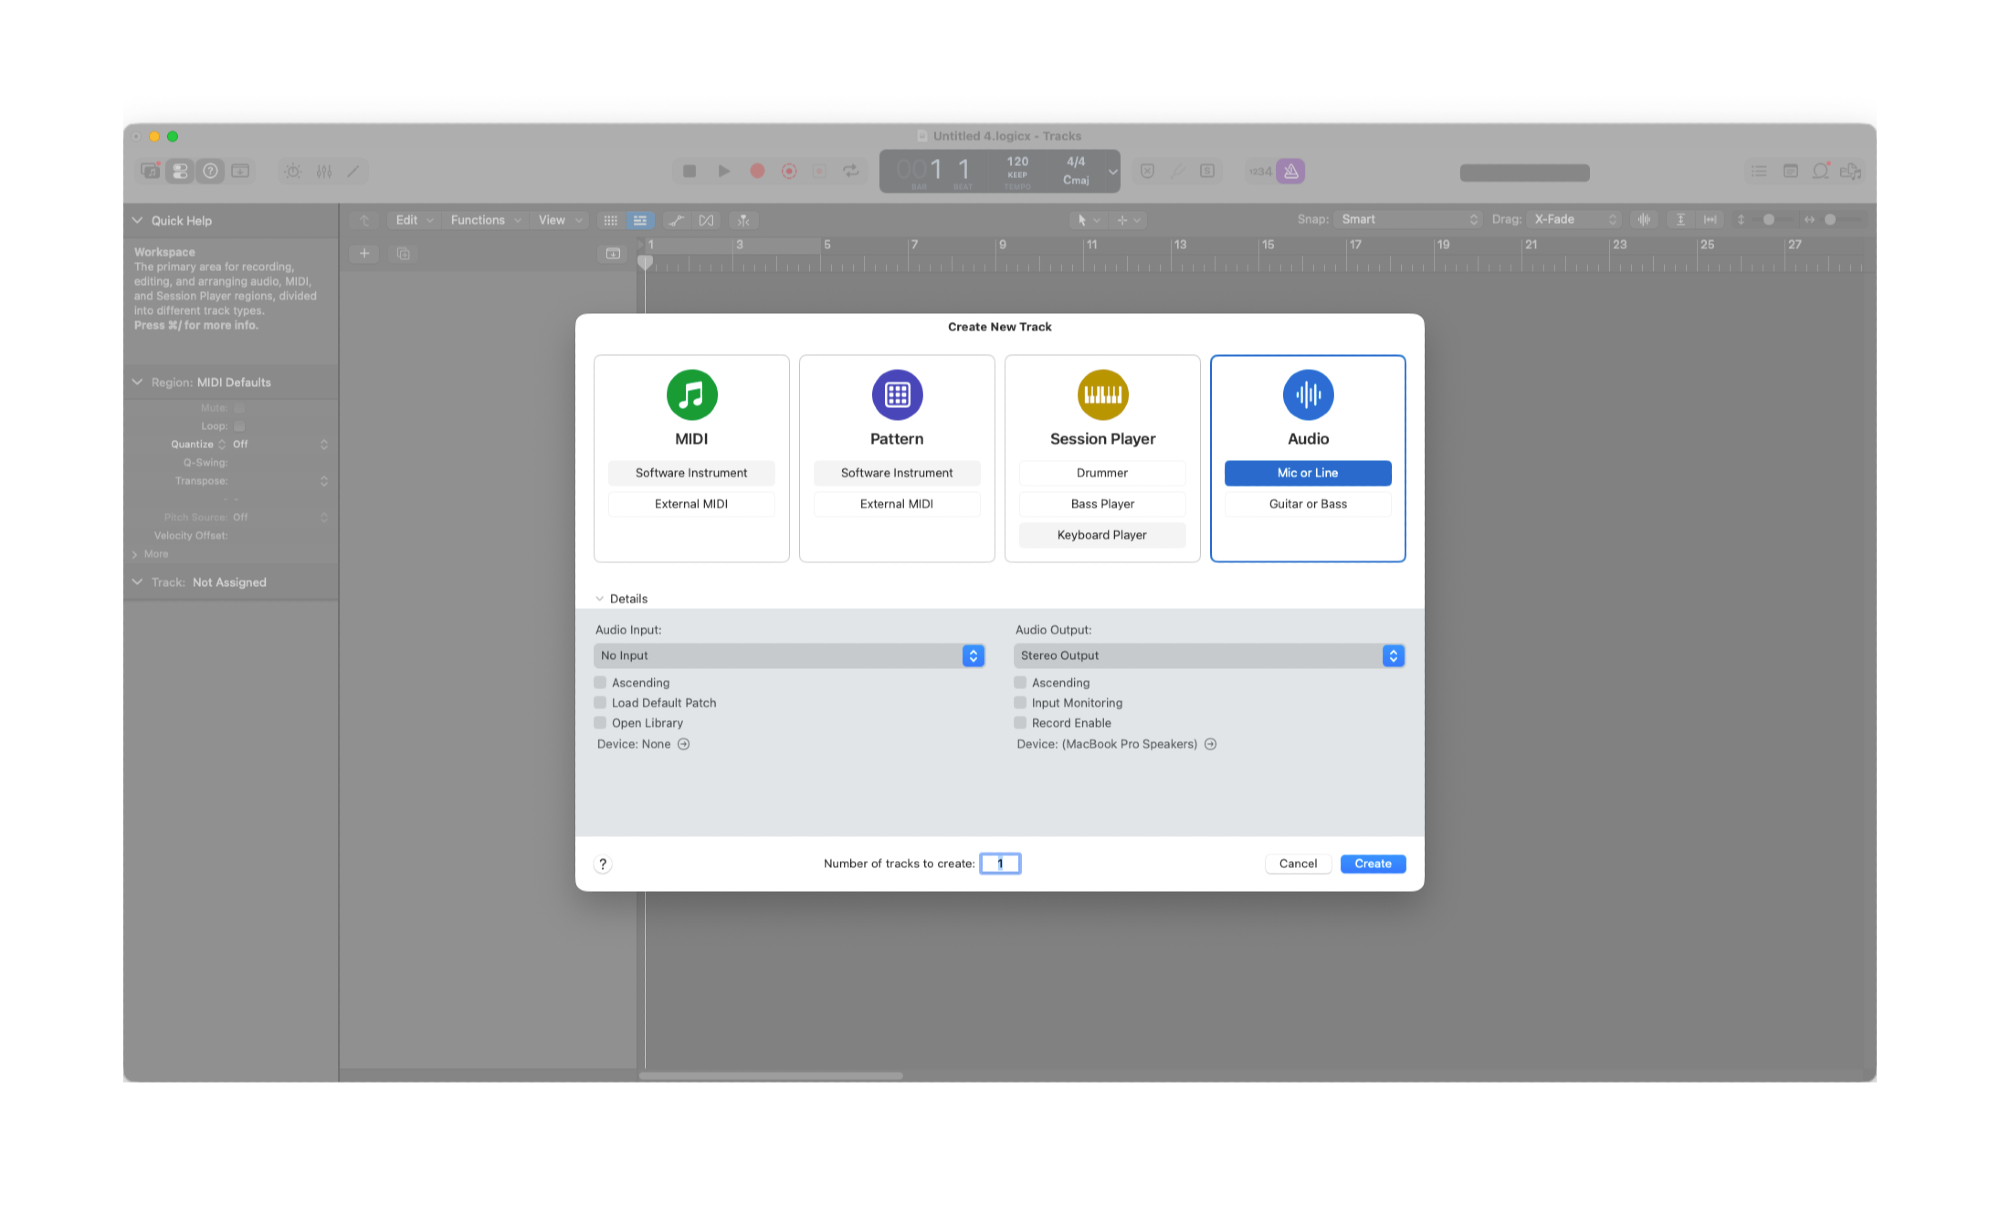Collapse the Details disclosure triangle
The image size is (2000, 1205).
click(600, 599)
